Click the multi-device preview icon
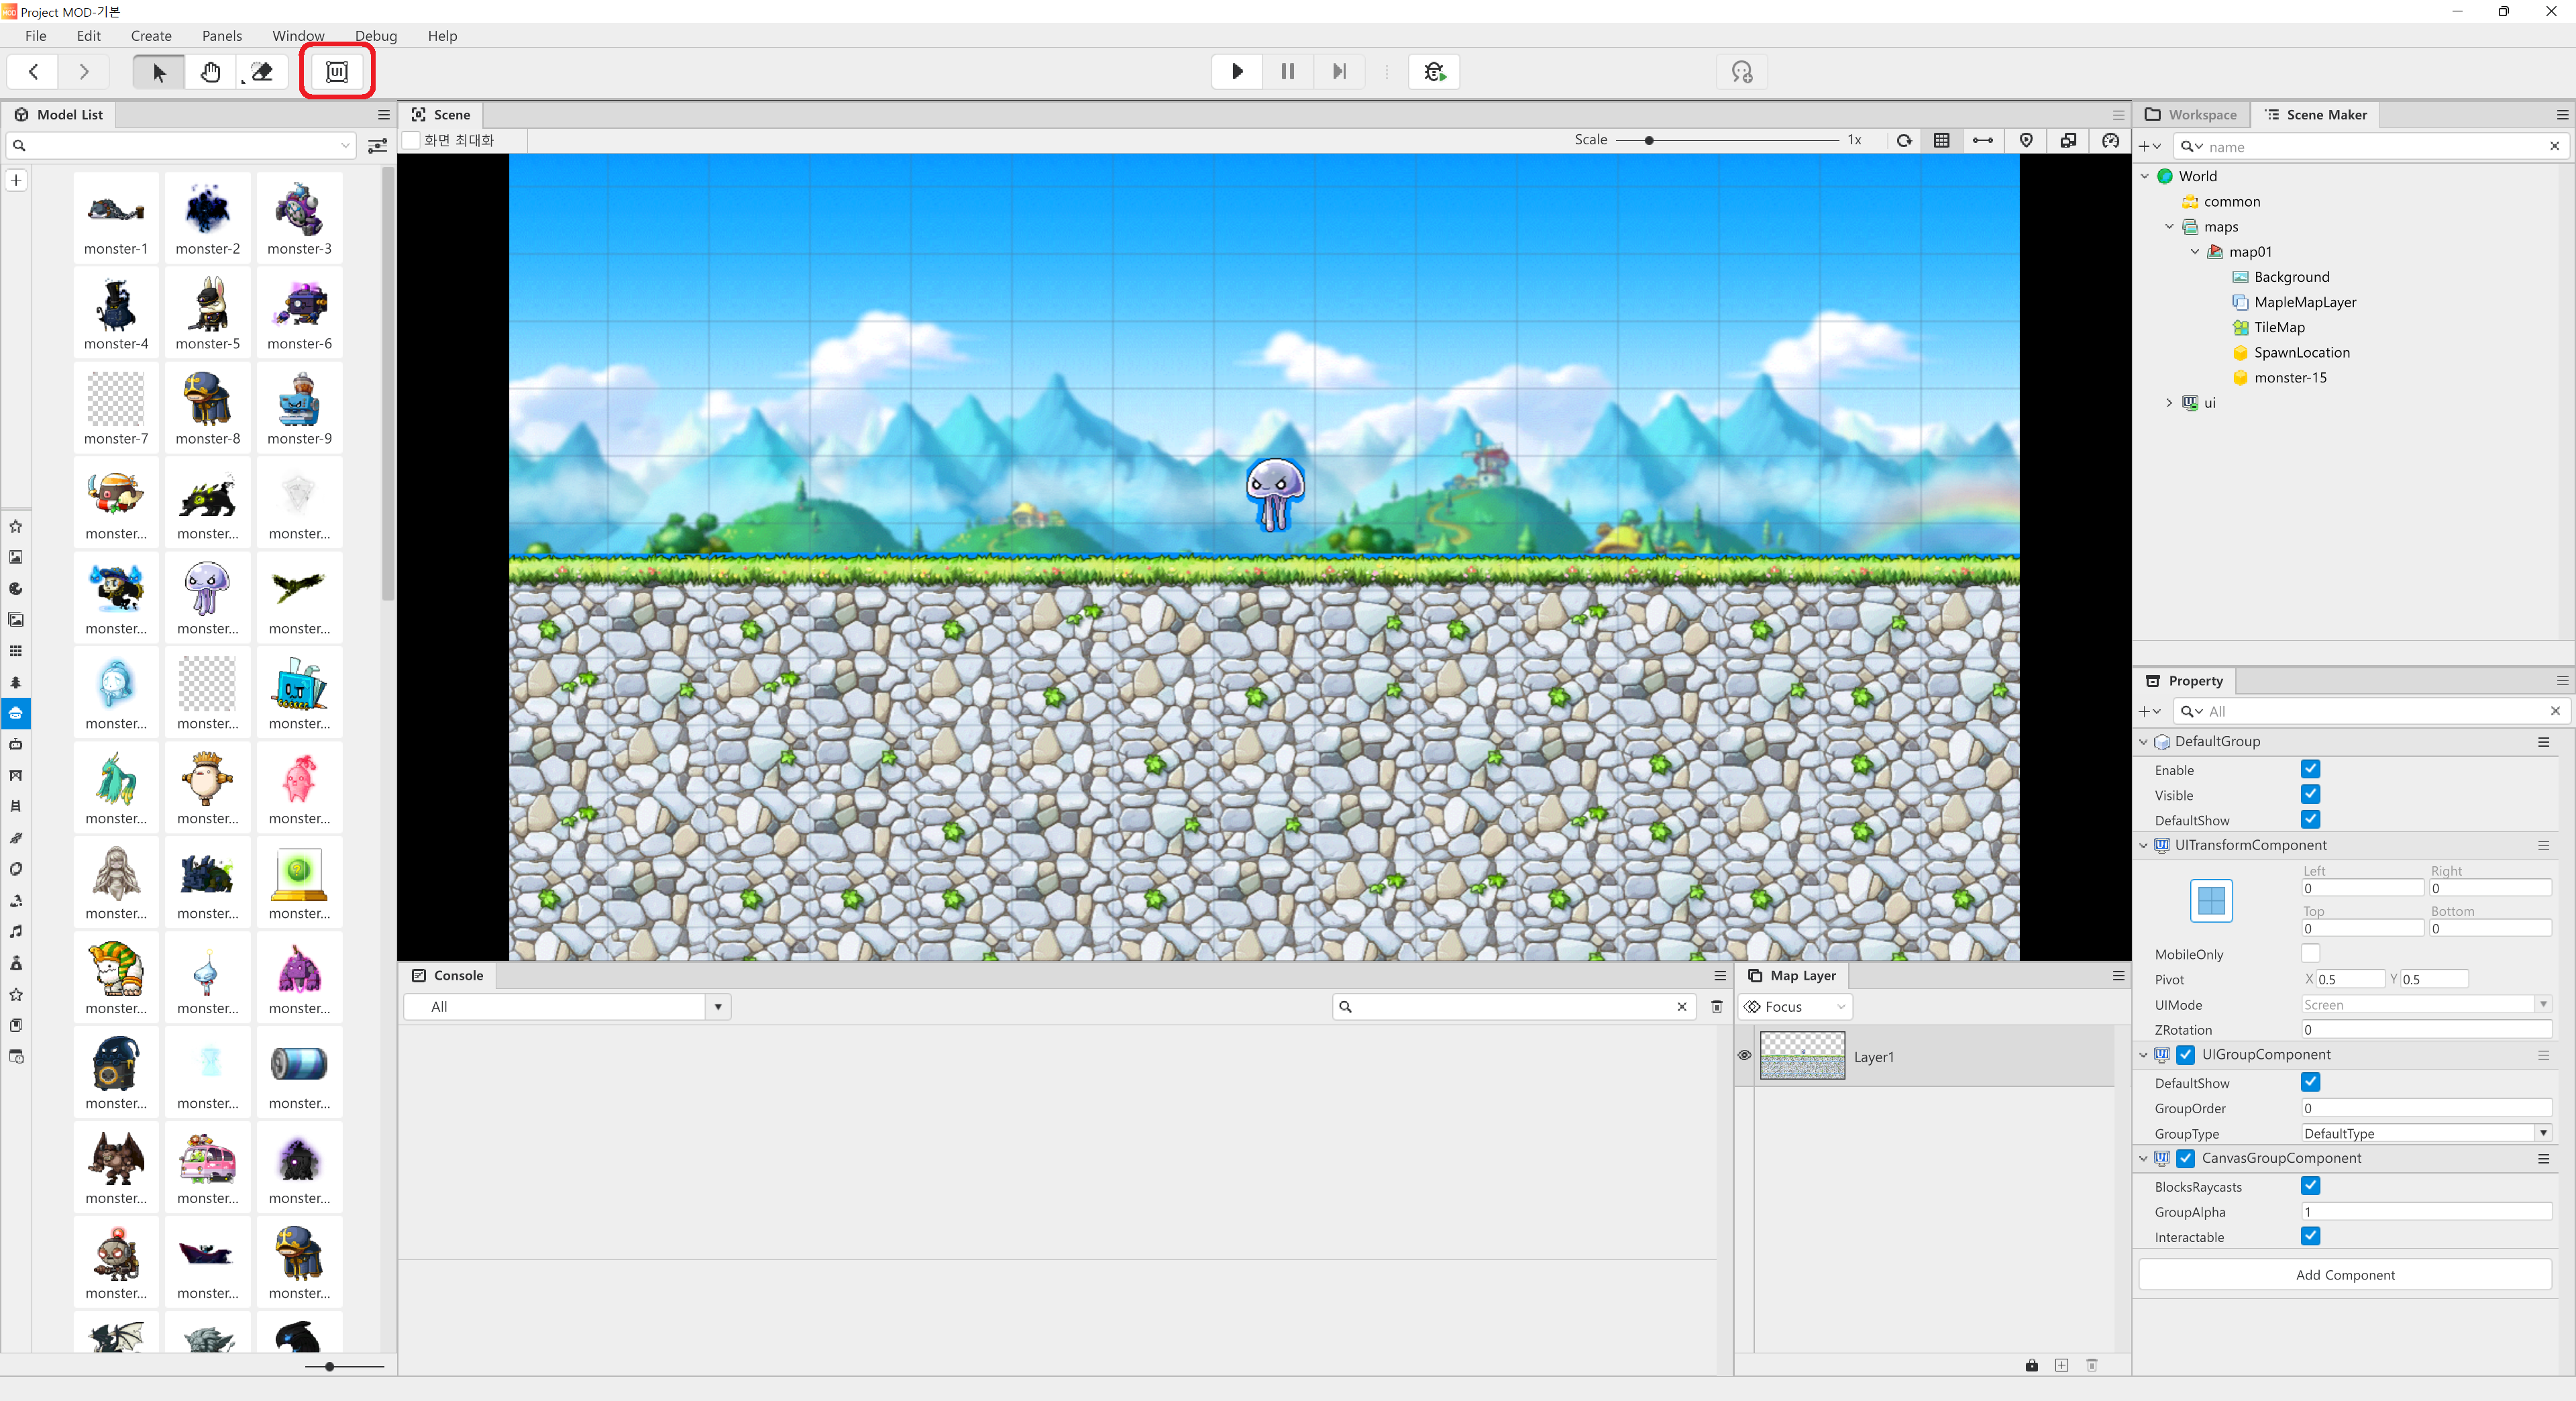This screenshot has width=2576, height=1401. pyautogui.click(x=2068, y=140)
